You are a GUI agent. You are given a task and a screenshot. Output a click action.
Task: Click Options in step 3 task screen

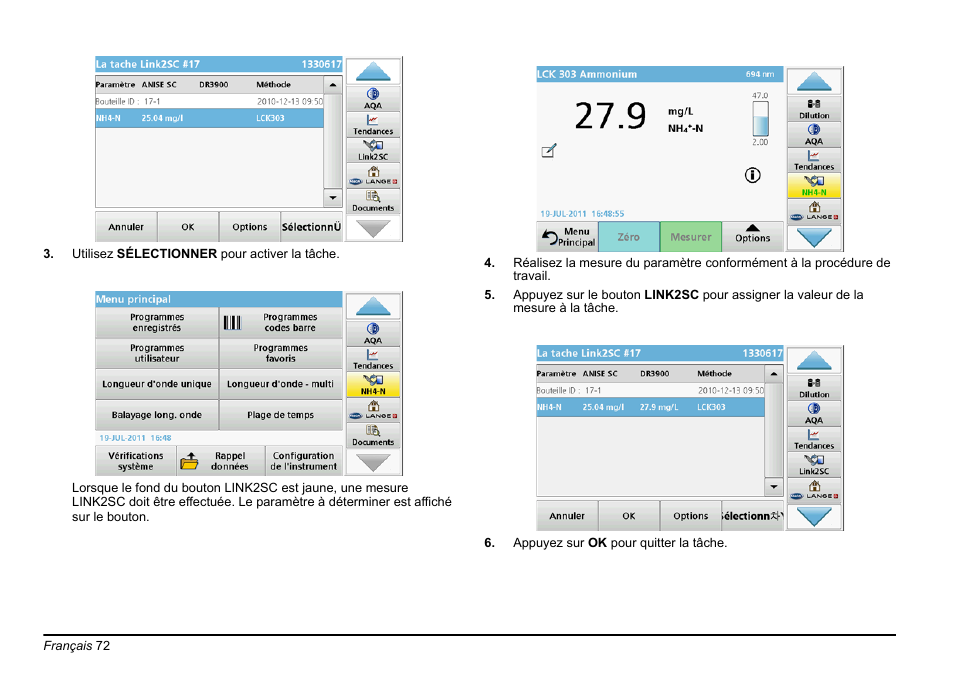tap(249, 227)
